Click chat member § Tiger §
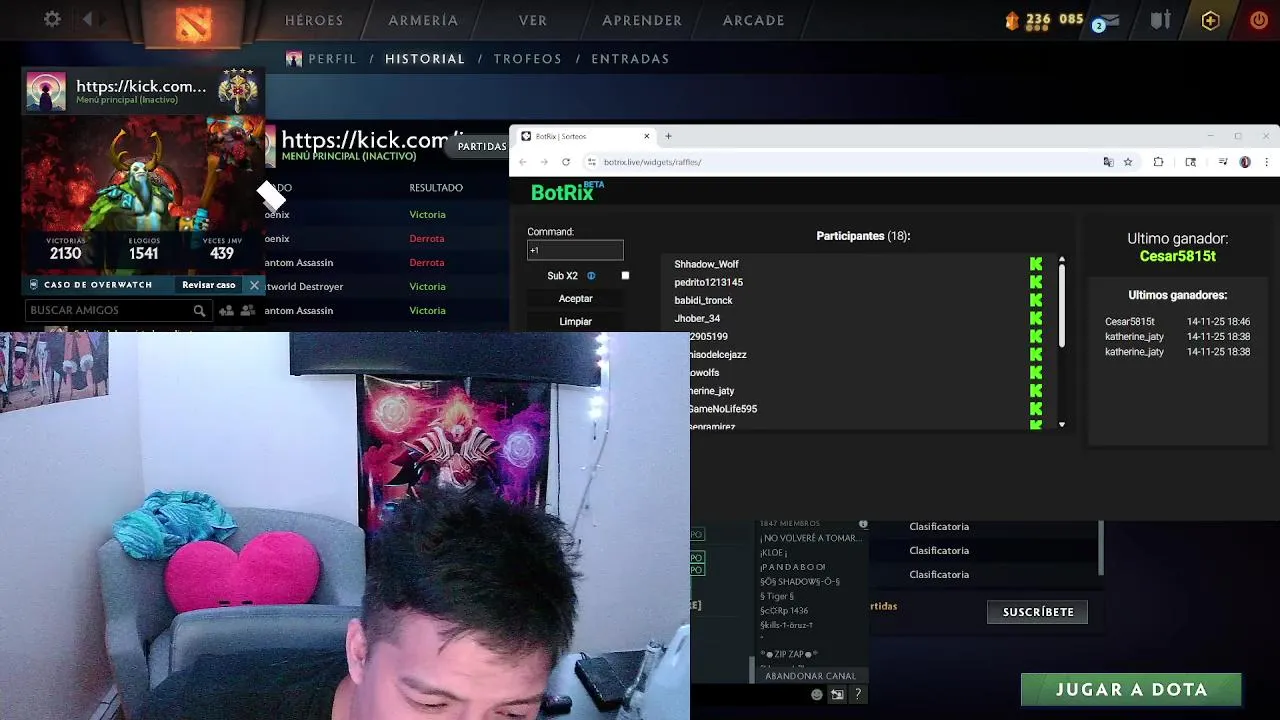This screenshot has height=720, width=1280. pos(777,596)
